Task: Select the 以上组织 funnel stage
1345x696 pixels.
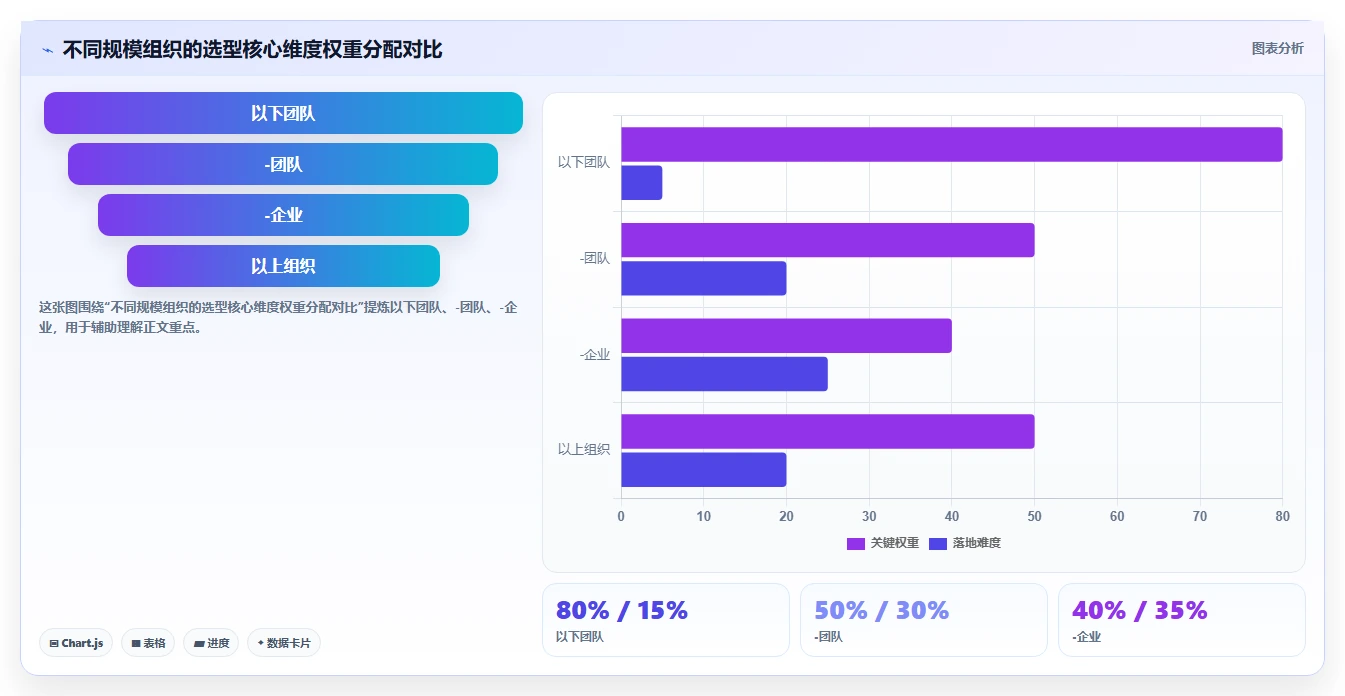Action: coord(283,266)
